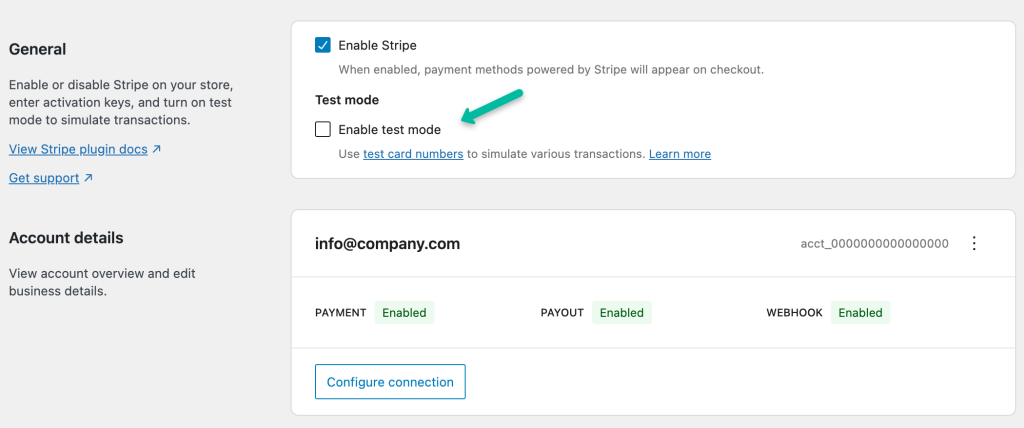Screen dimensions: 1024x428
Task: Follow the test card numbers link
Action: [413, 154]
